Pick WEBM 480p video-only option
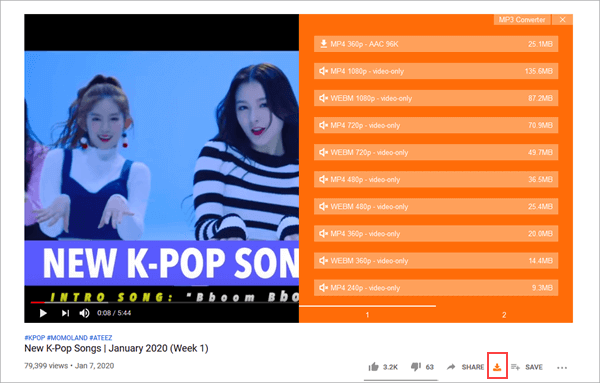The height and width of the screenshot is (383, 600). point(436,207)
